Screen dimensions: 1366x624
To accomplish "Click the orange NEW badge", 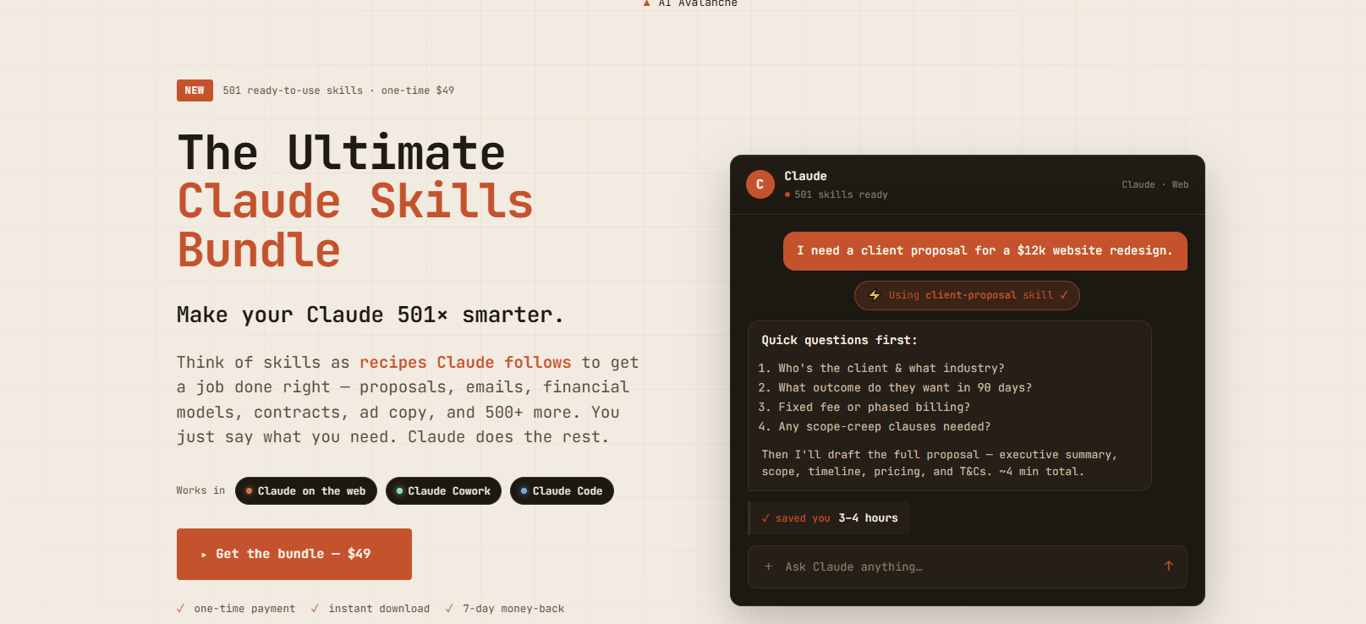I will pos(195,90).
